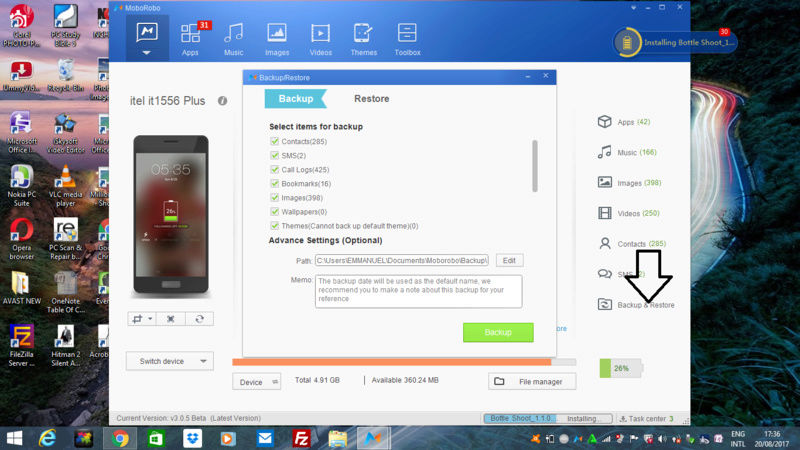The height and width of the screenshot is (450, 800).
Task: Open Backup & Restore in right sidebar
Action: coord(636,305)
